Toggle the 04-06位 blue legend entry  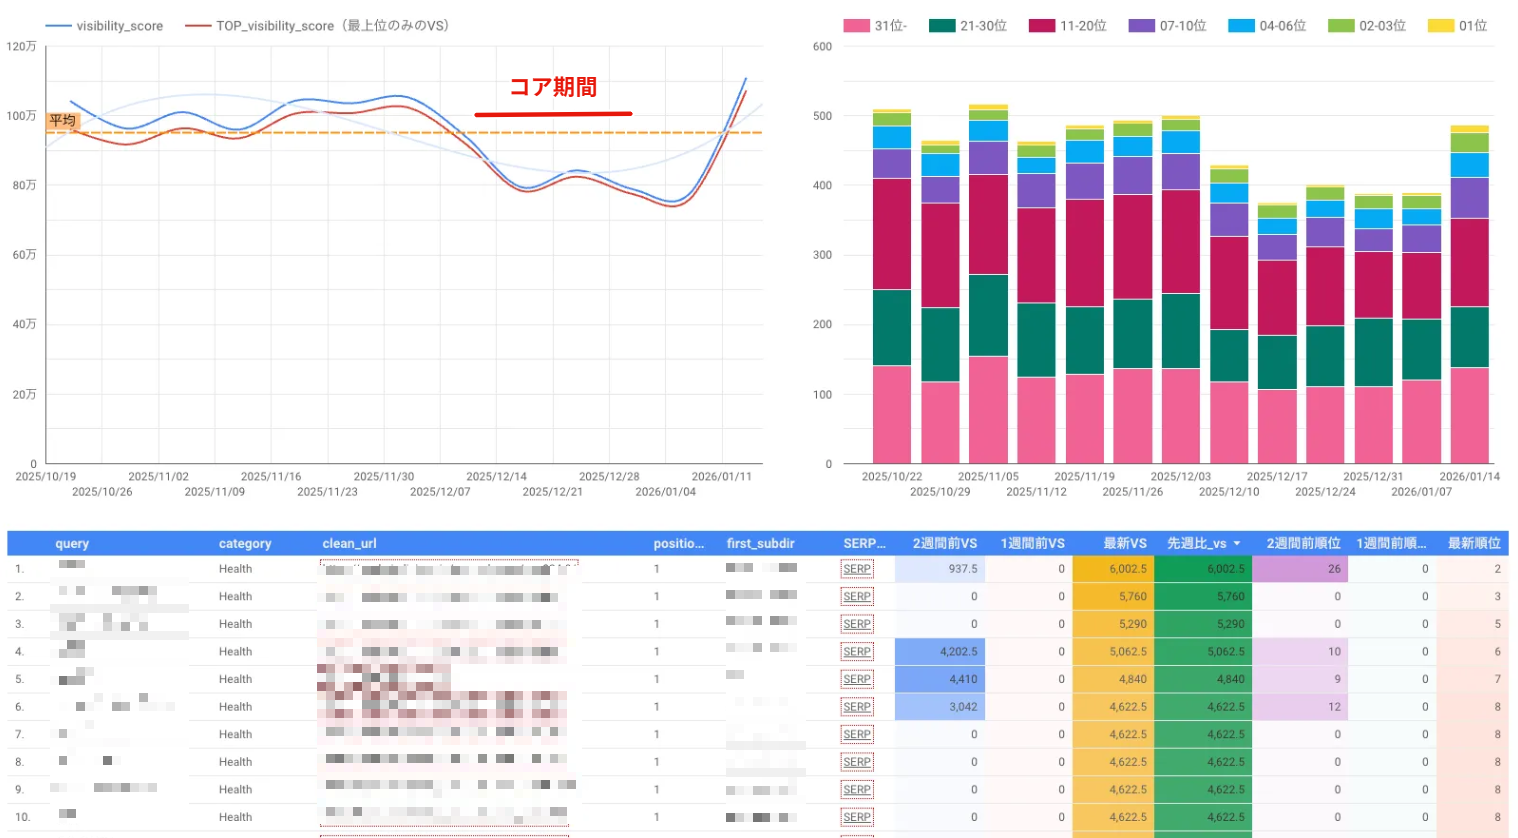[x=1267, y=26]
